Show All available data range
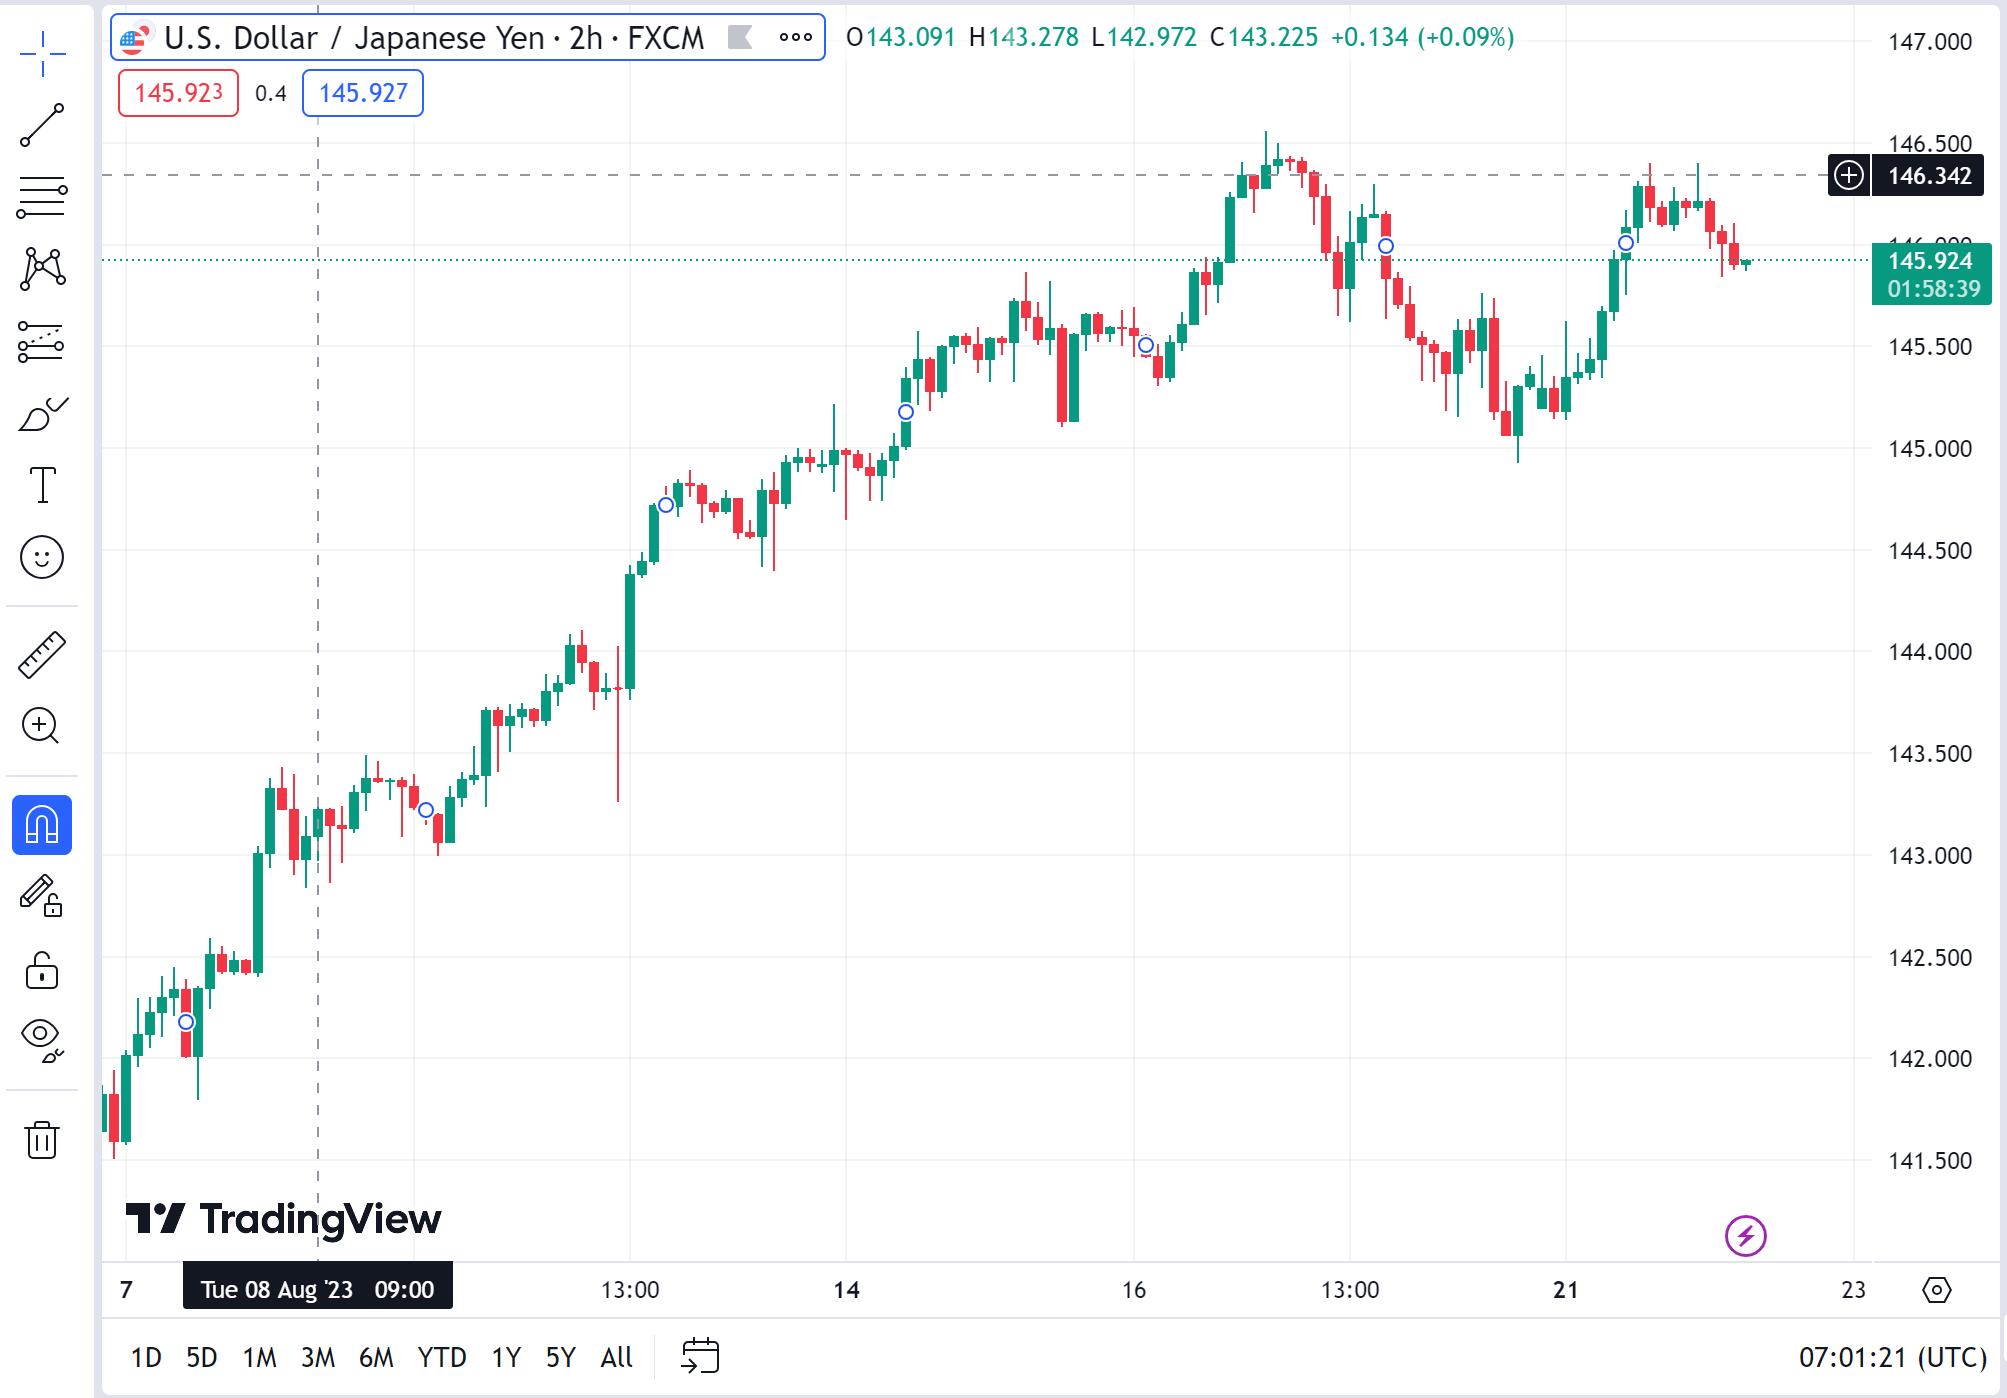Screen dimensions: 2007x1398 617,1357
